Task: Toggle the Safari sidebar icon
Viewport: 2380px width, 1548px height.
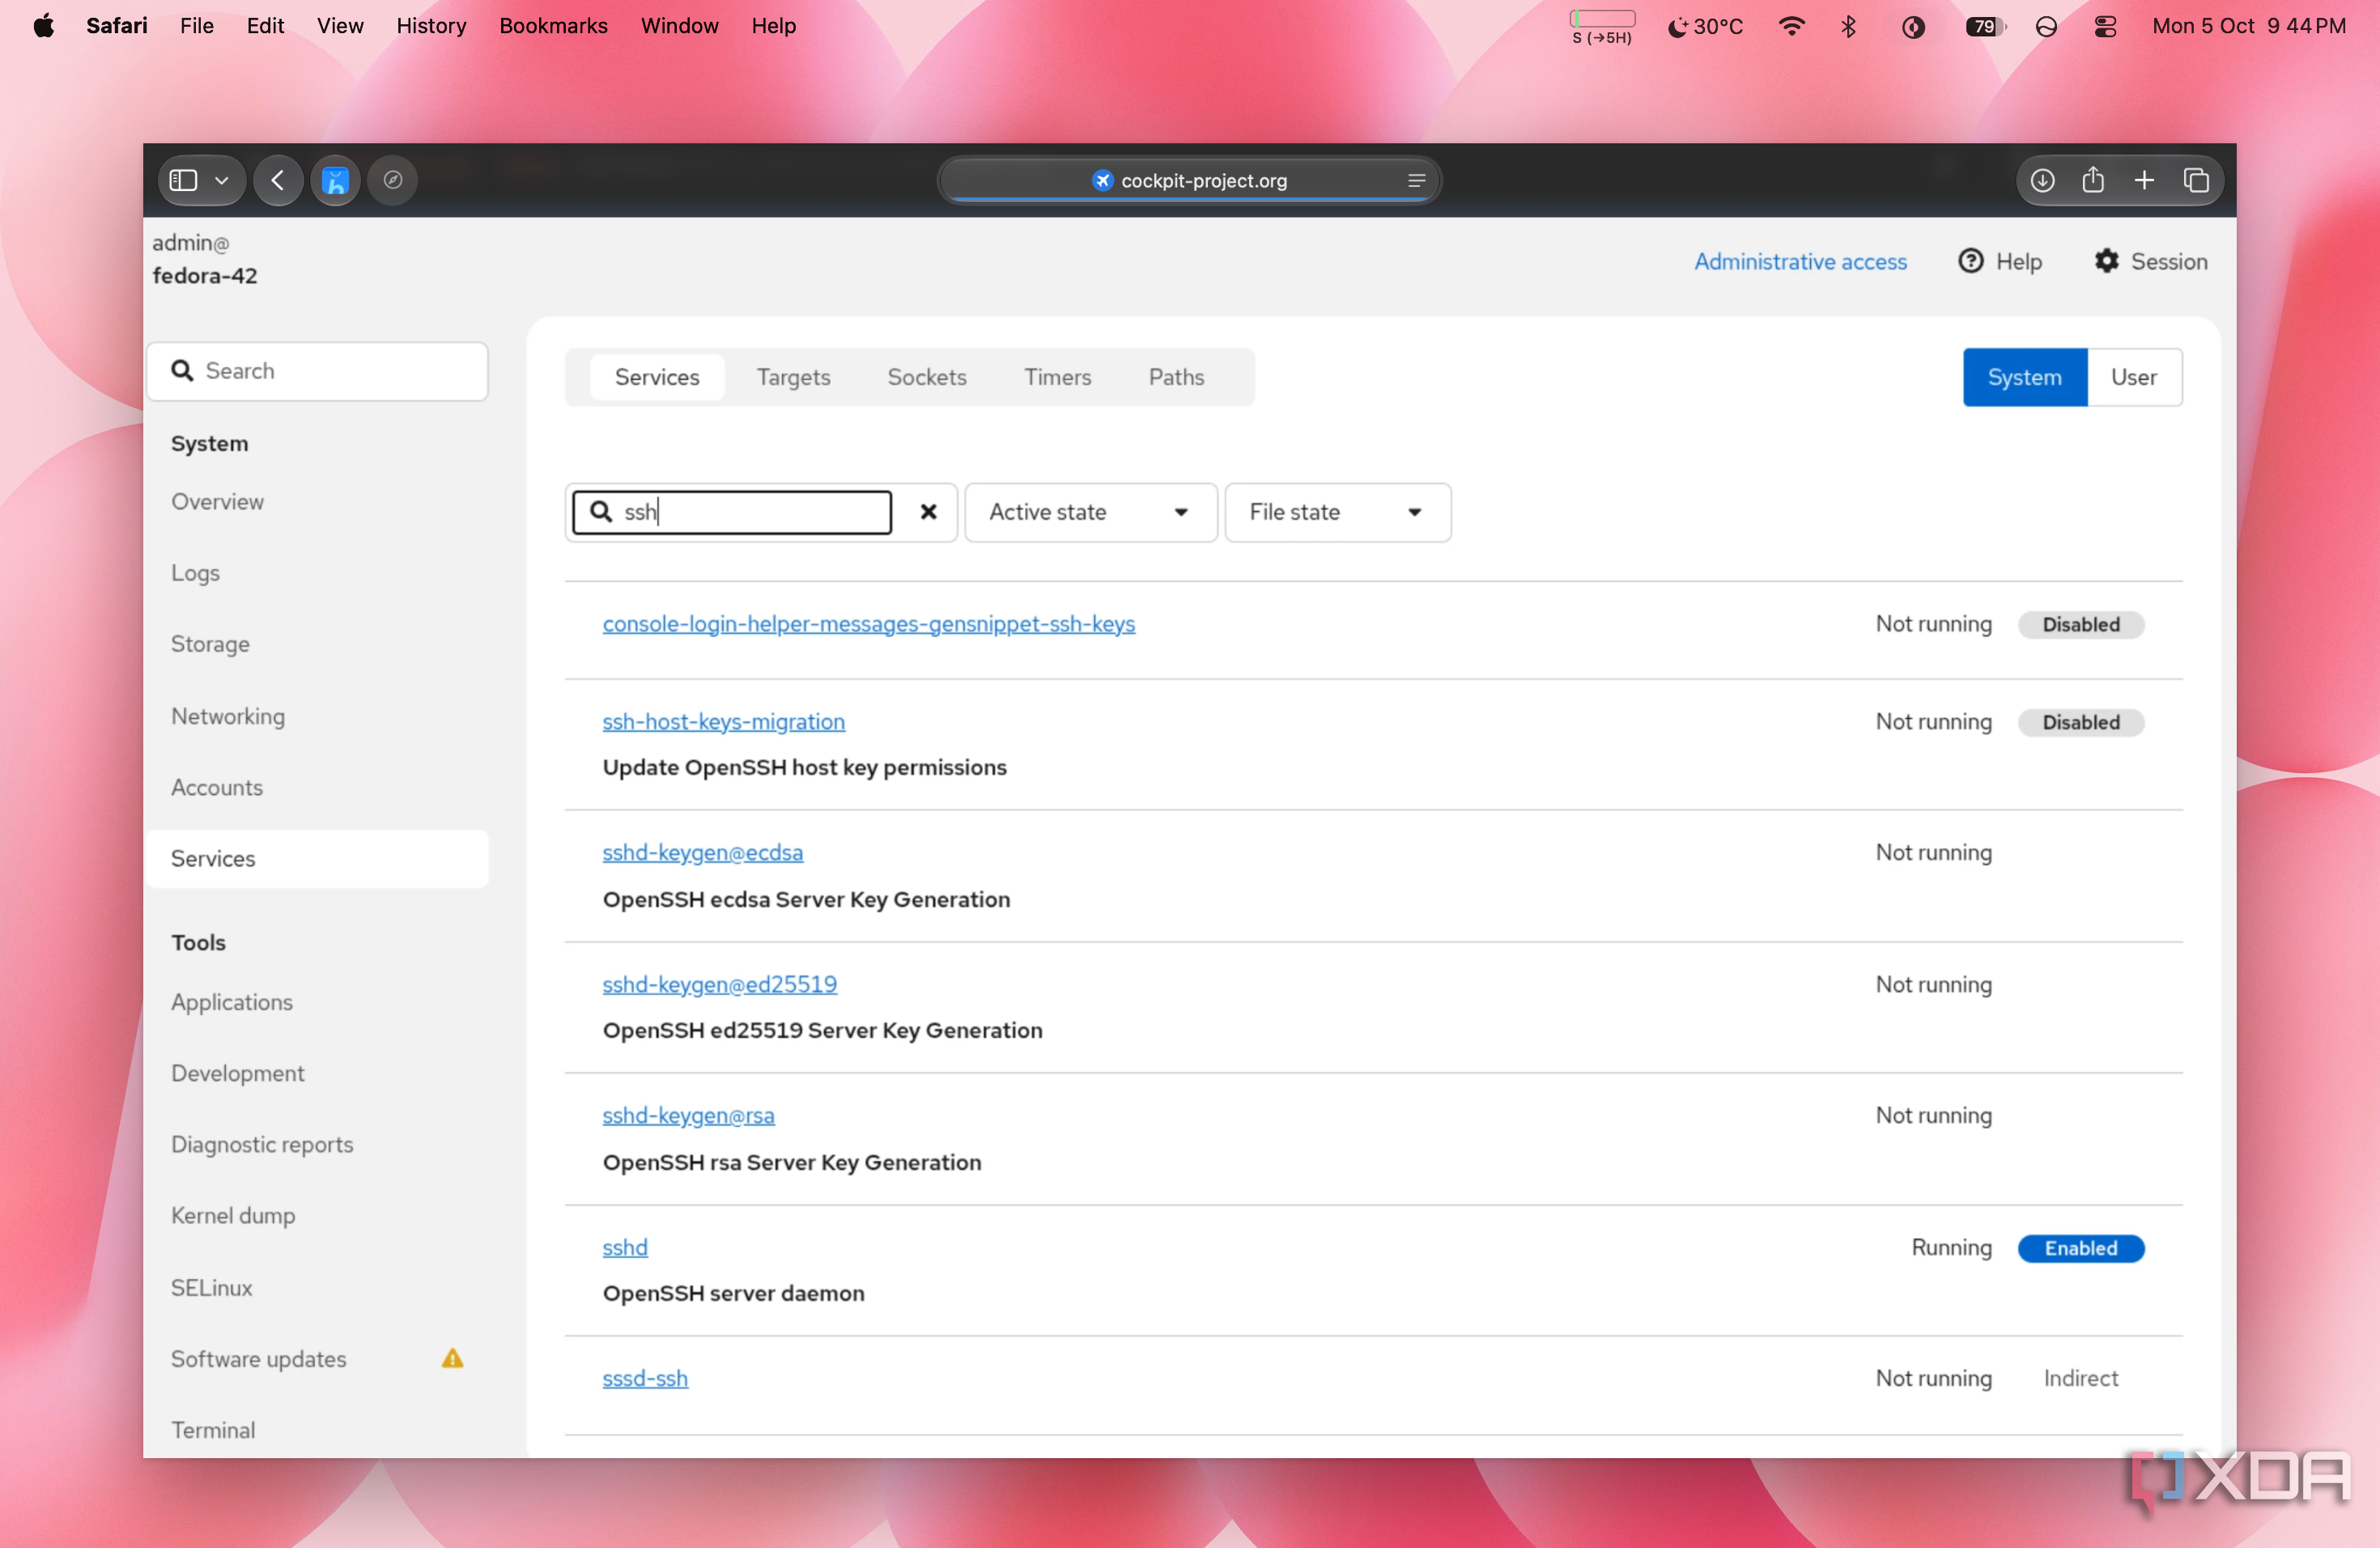Action: coord(183,180)
